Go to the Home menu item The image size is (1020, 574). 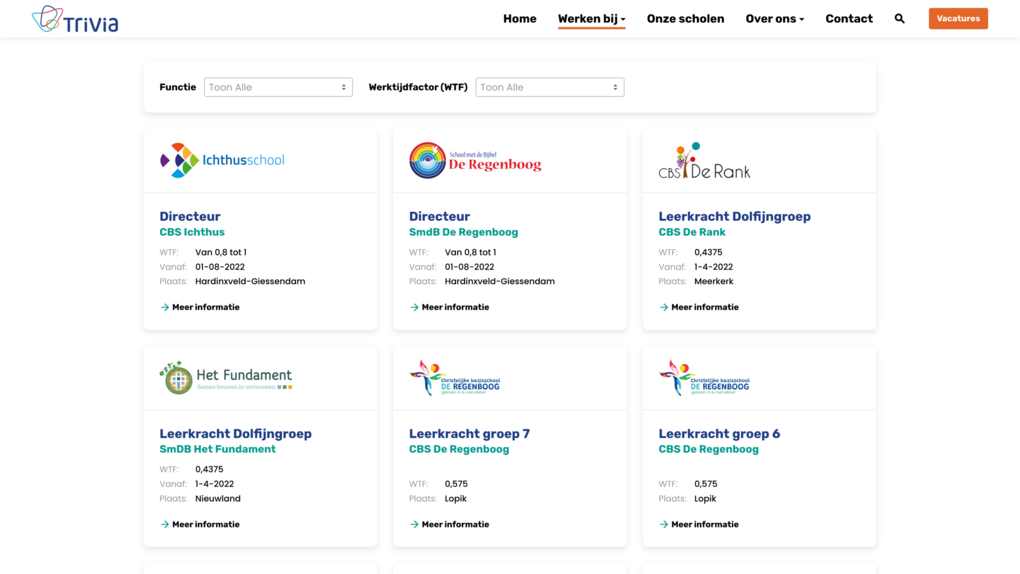[x=519, y=19]
